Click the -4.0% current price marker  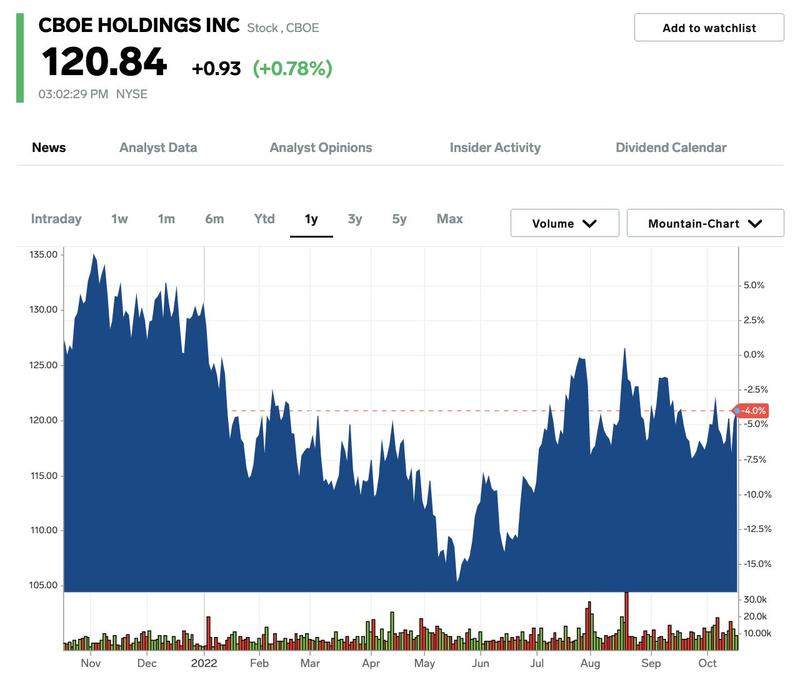[751, 411]
